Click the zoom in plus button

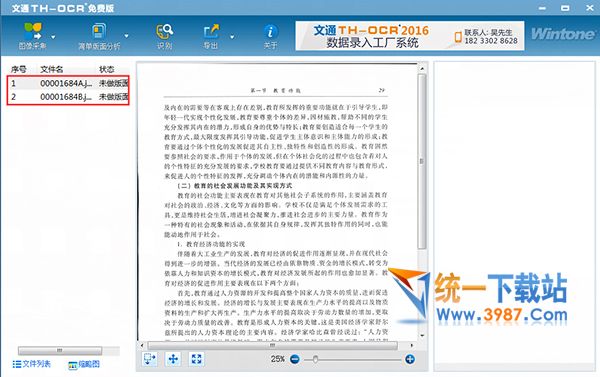pyautogui.click(x=410, y=359)
